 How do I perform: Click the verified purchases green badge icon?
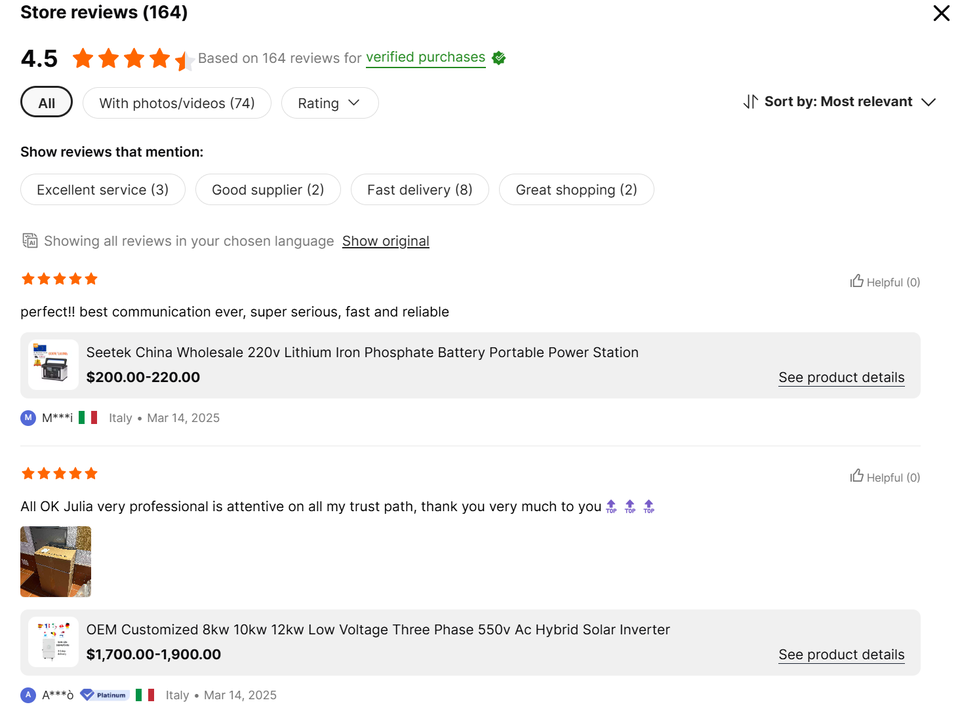[498, 58]
